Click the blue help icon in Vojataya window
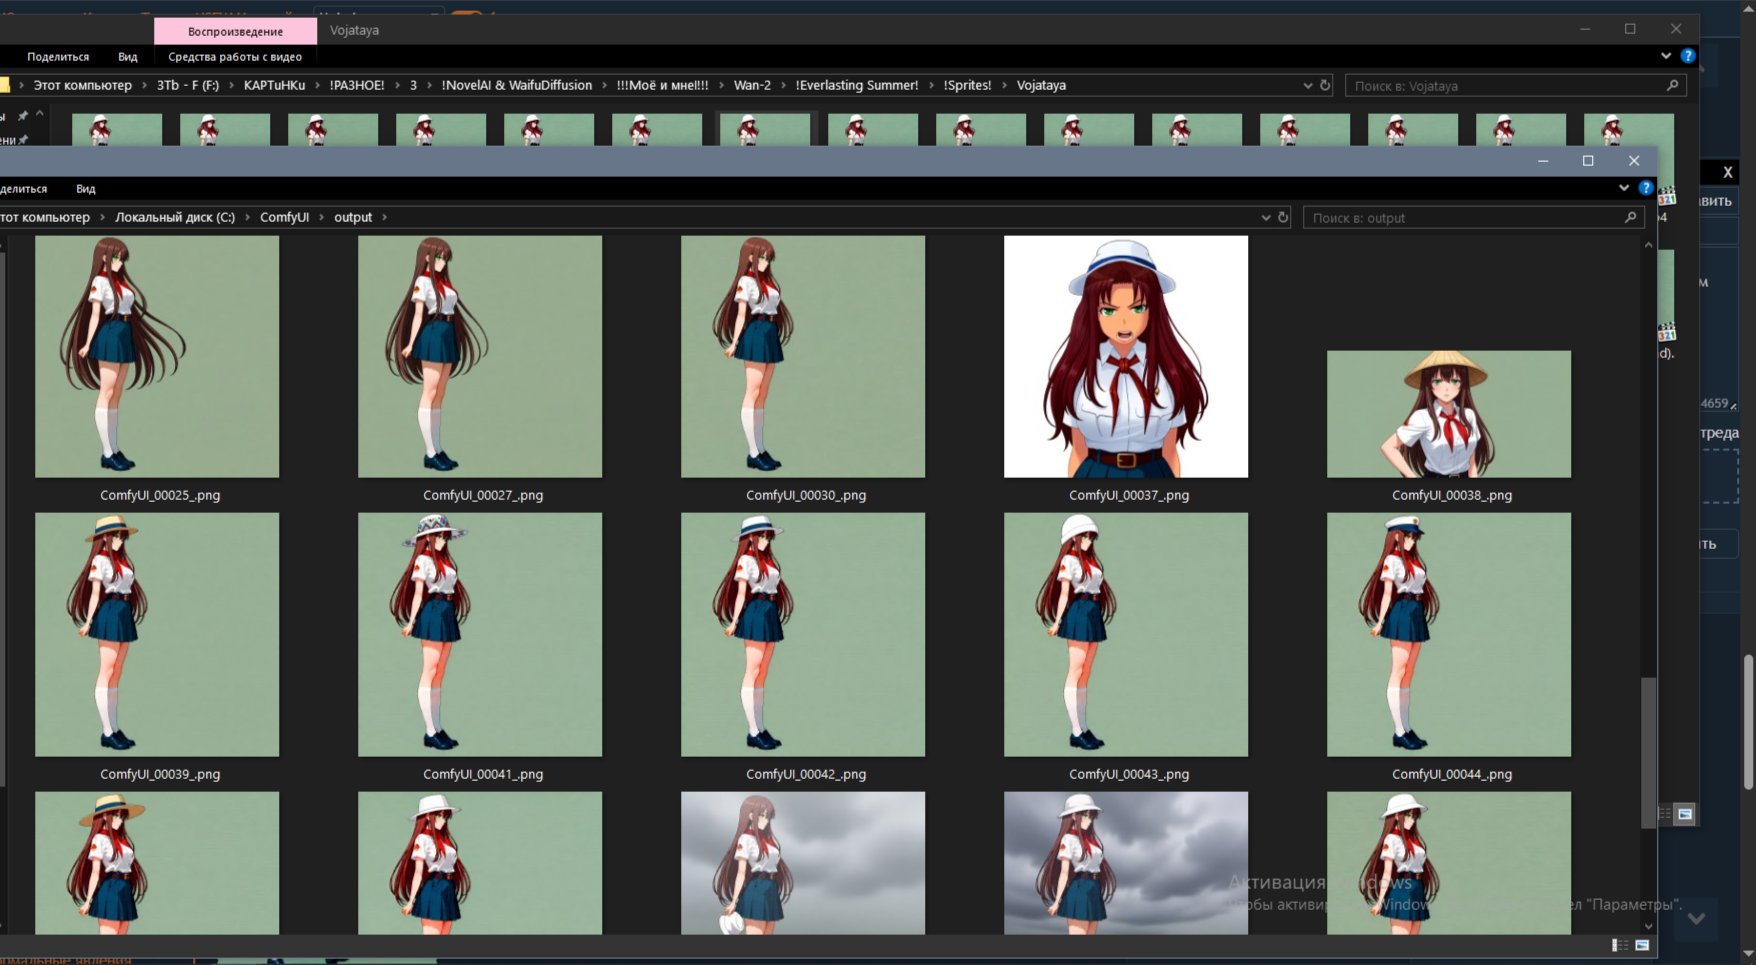Image resolution: width=1756 pixels, height=965 pixels. [1687, 56]
